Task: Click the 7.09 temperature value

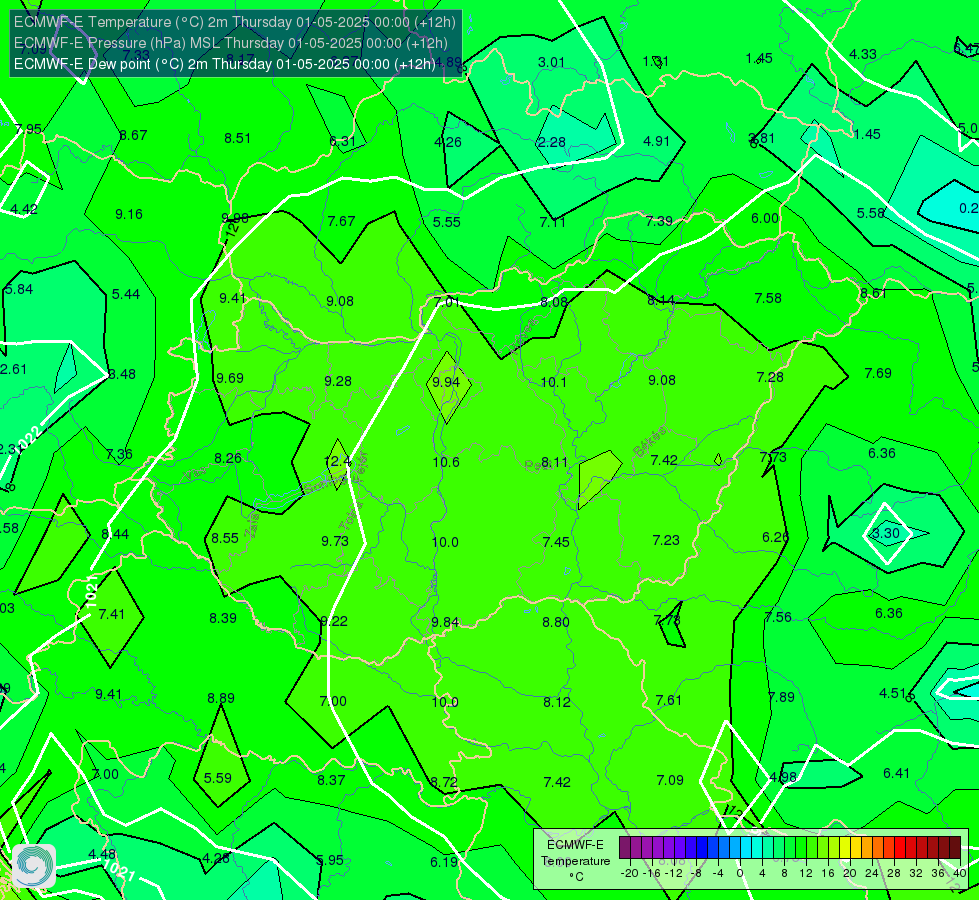Action: pos(670,780)
